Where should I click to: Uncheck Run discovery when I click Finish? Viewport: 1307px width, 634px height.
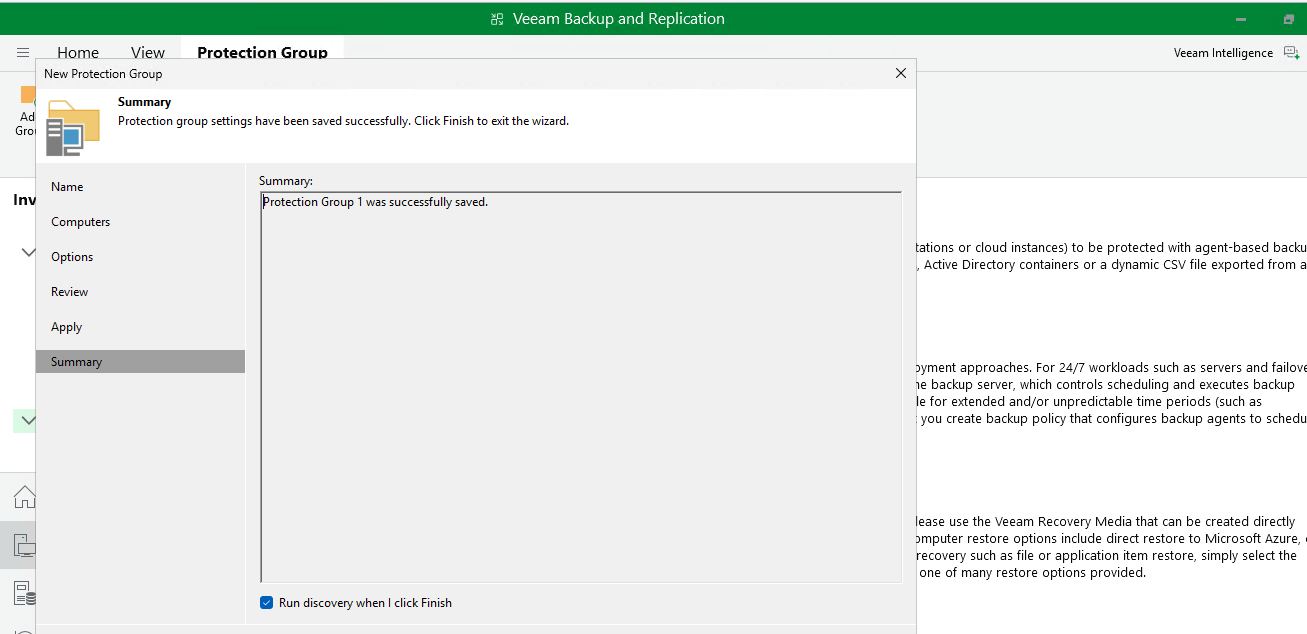266,603
